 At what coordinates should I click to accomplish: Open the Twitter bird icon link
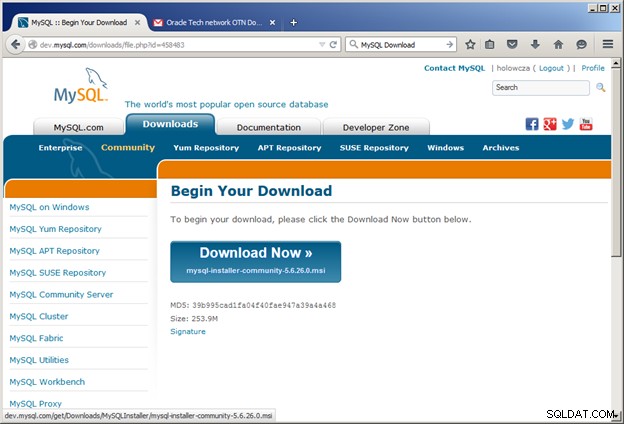tap(568, 124)
